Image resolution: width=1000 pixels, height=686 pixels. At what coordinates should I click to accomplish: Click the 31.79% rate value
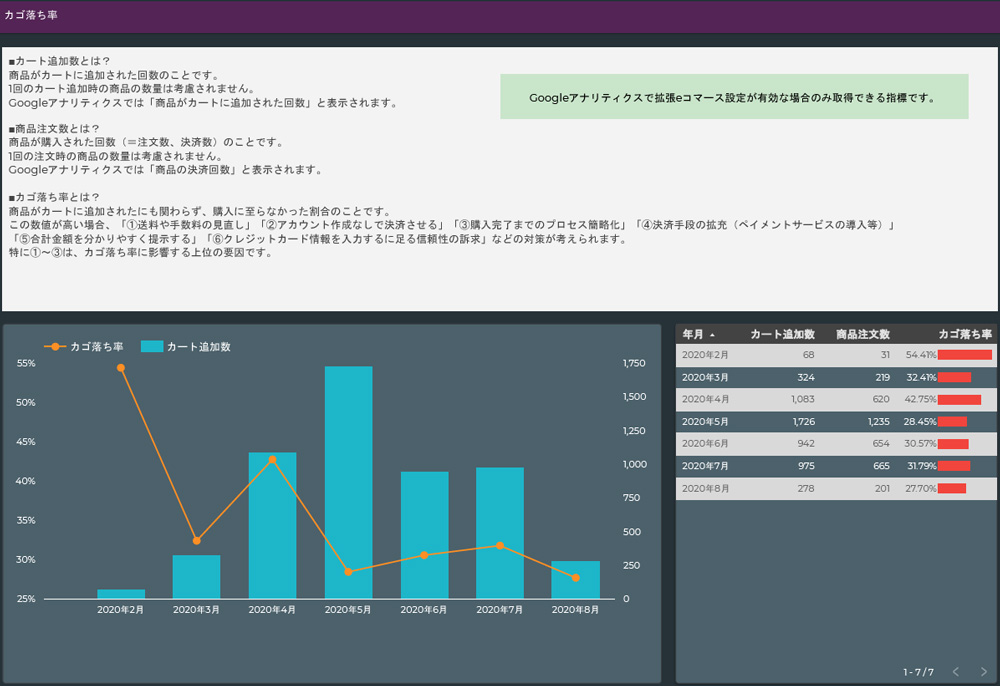922,466
